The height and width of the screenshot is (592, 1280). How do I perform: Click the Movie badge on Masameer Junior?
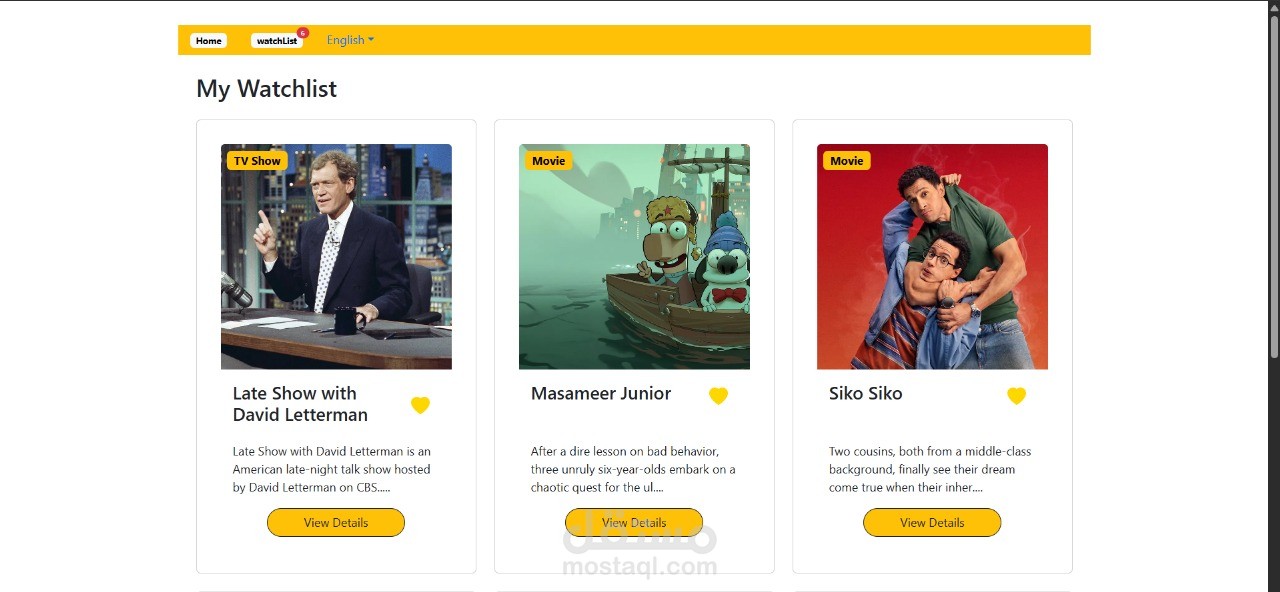pos(548,161)
